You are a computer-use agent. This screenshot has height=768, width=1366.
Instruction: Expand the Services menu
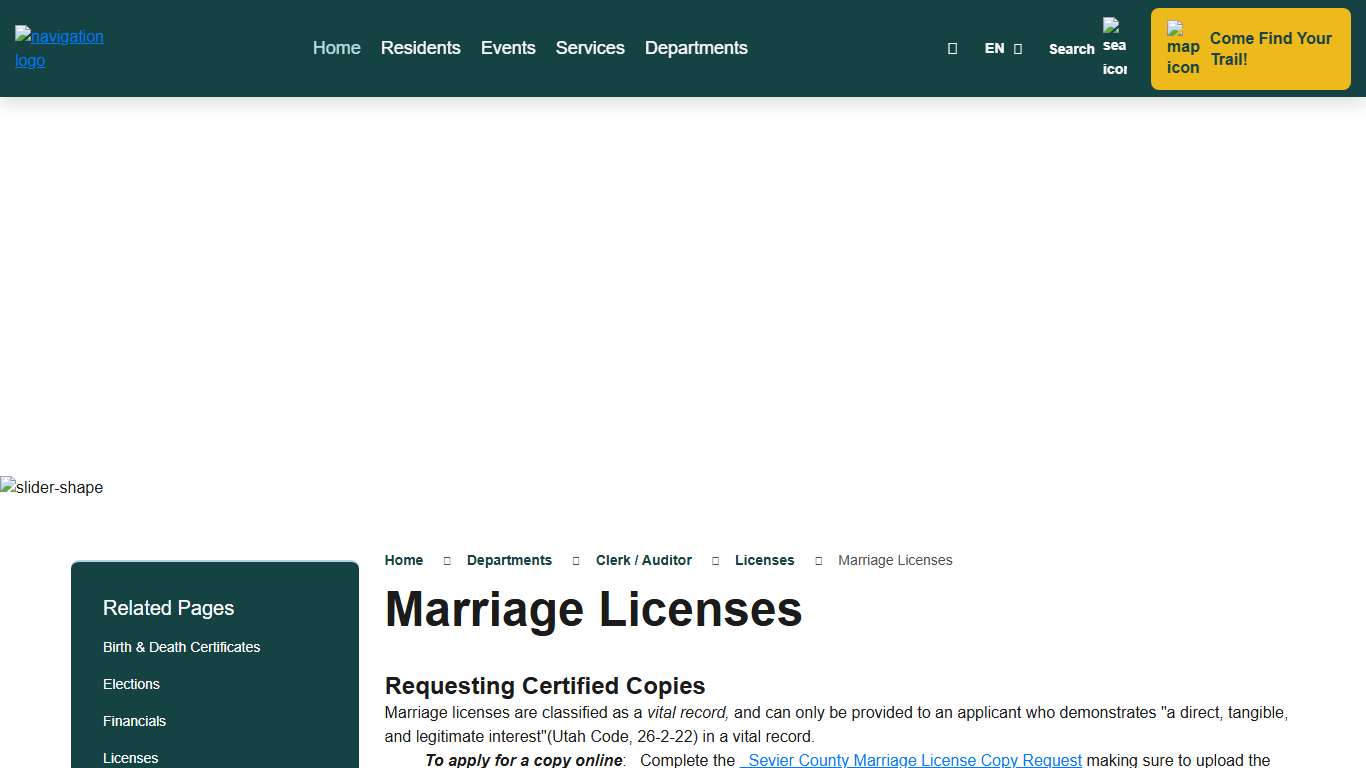pyautogui.click(x=590, y=48)
